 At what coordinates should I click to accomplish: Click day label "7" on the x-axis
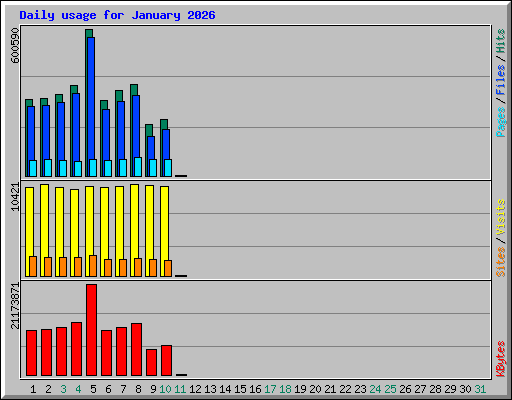(123, 389)
